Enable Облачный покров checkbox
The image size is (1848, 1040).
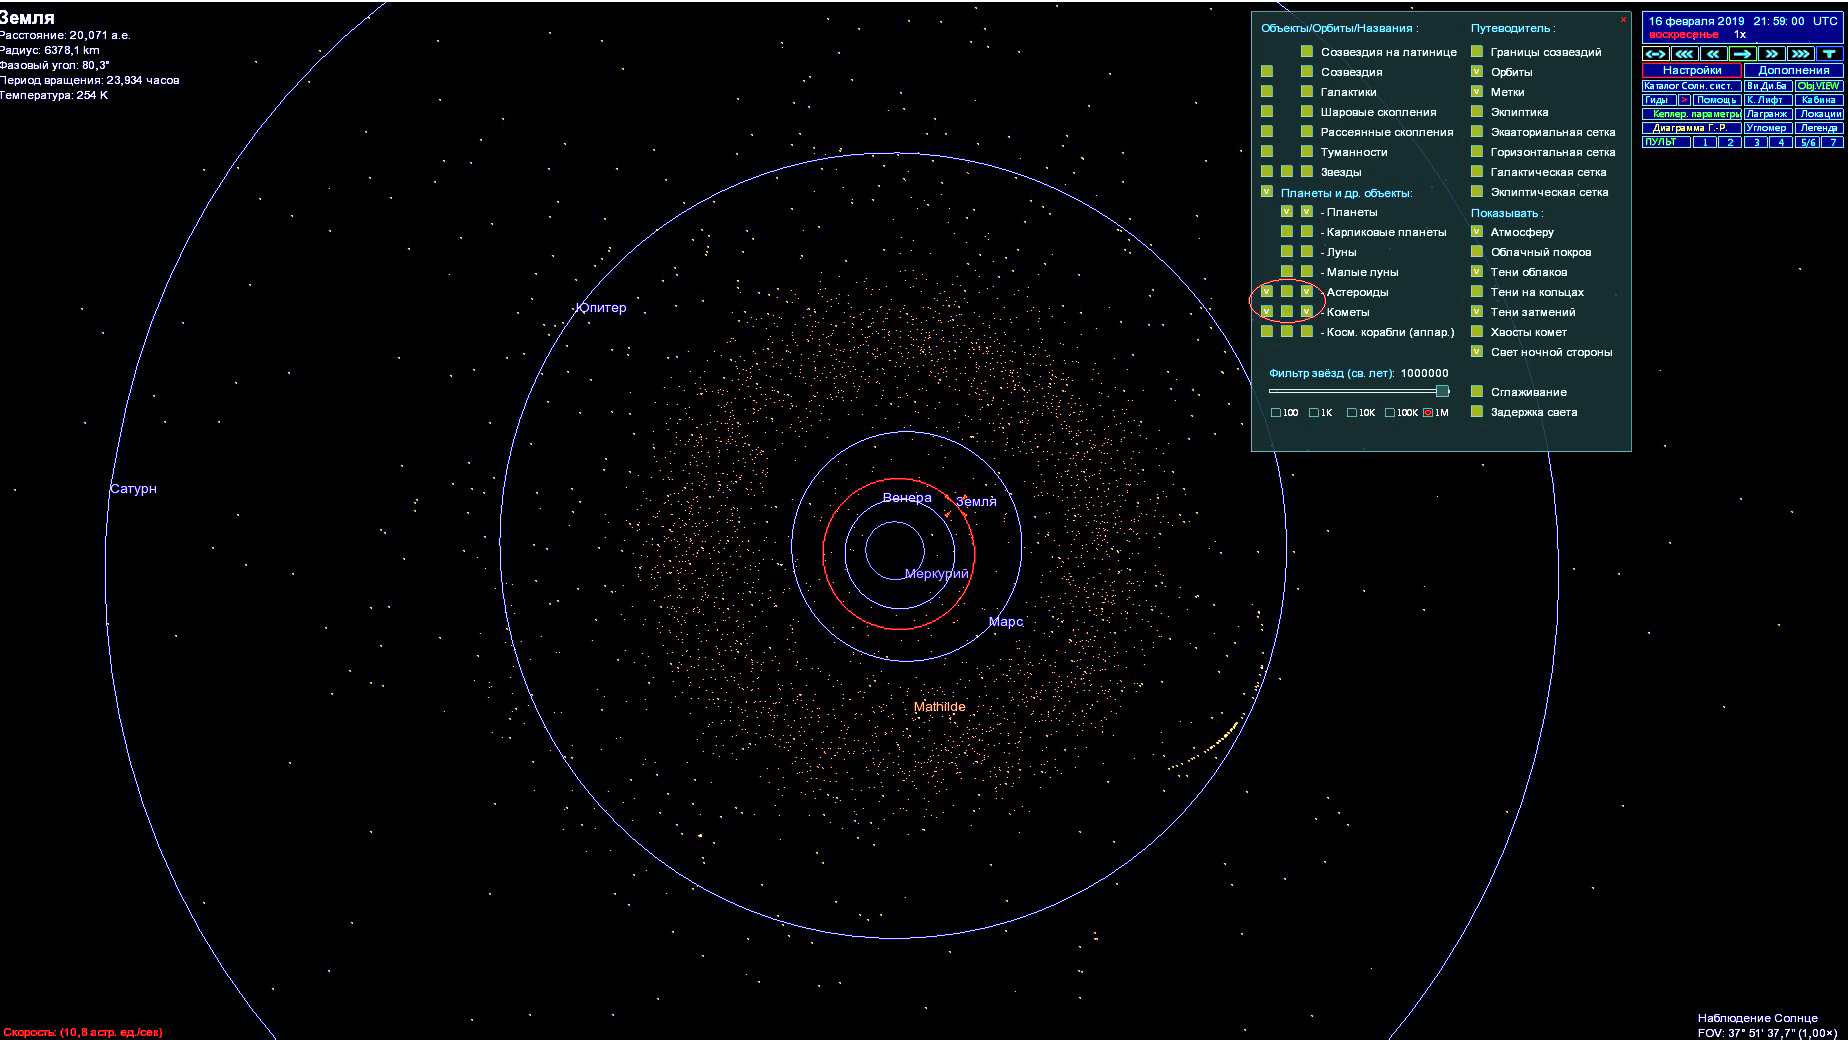1477,252
